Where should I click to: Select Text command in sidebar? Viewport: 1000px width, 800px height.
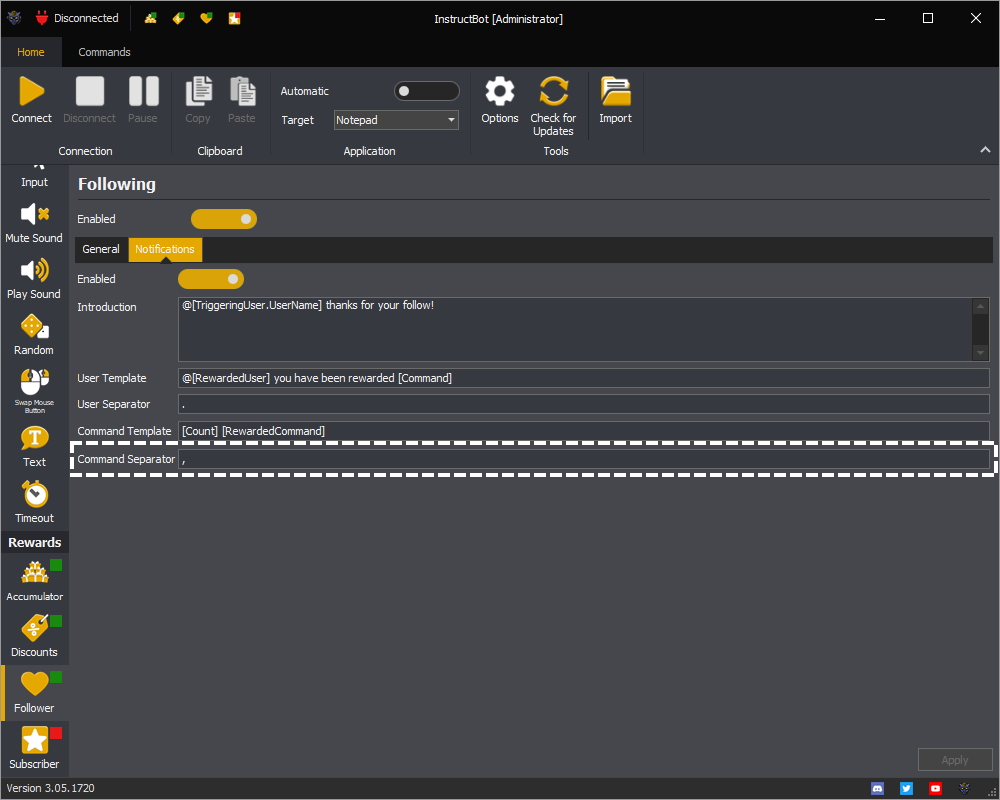34,447
